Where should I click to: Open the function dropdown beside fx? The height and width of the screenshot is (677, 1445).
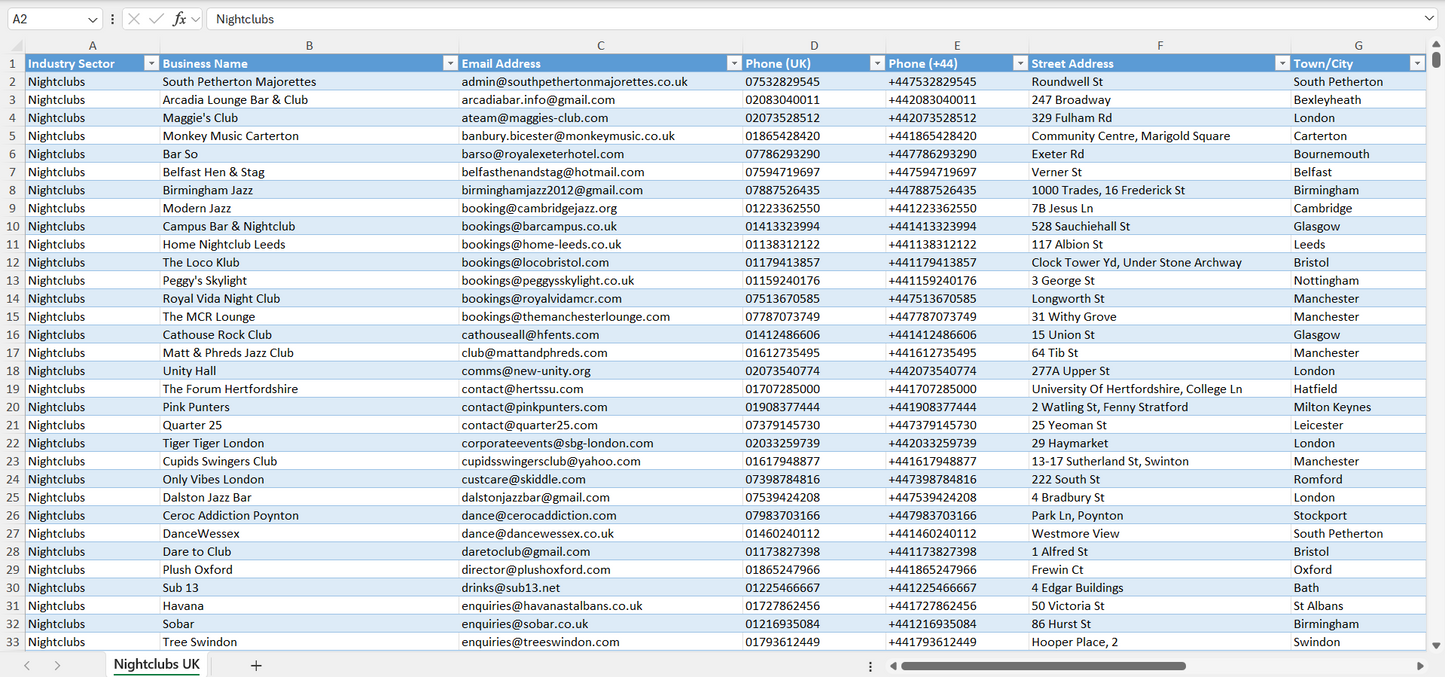(x=196, y=19)
